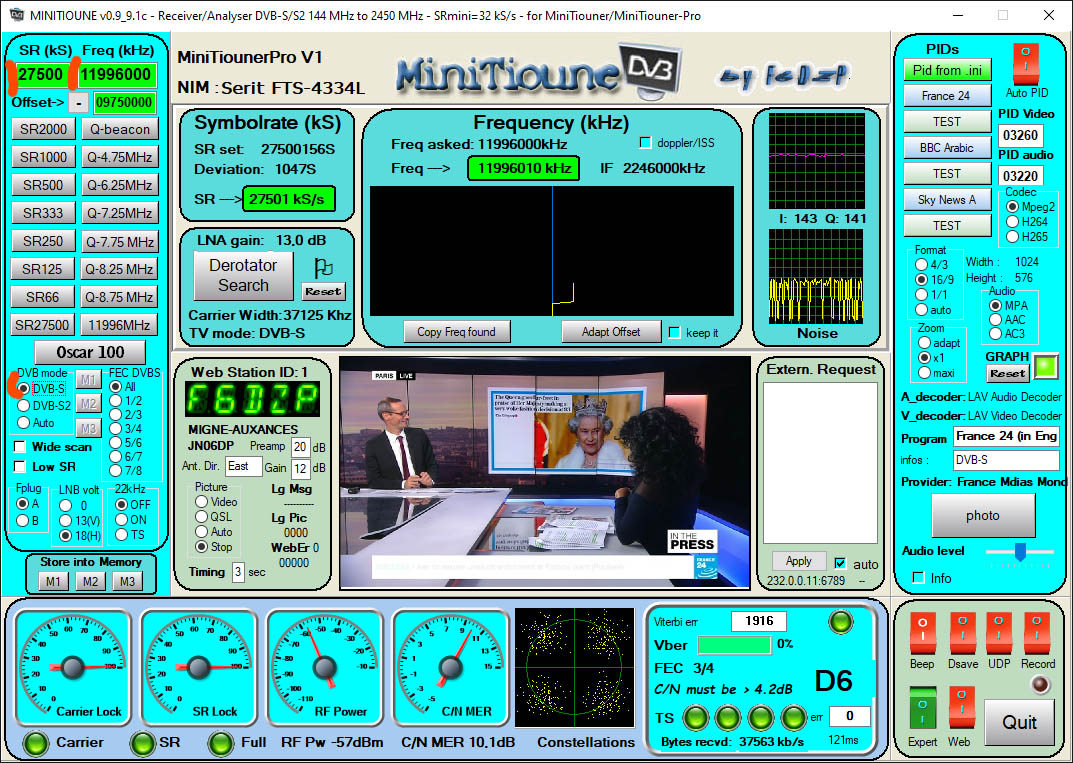1073x763 pixels.
Task: Select the DVB-S2 mode radio button
Action: [x=23, y=405]
